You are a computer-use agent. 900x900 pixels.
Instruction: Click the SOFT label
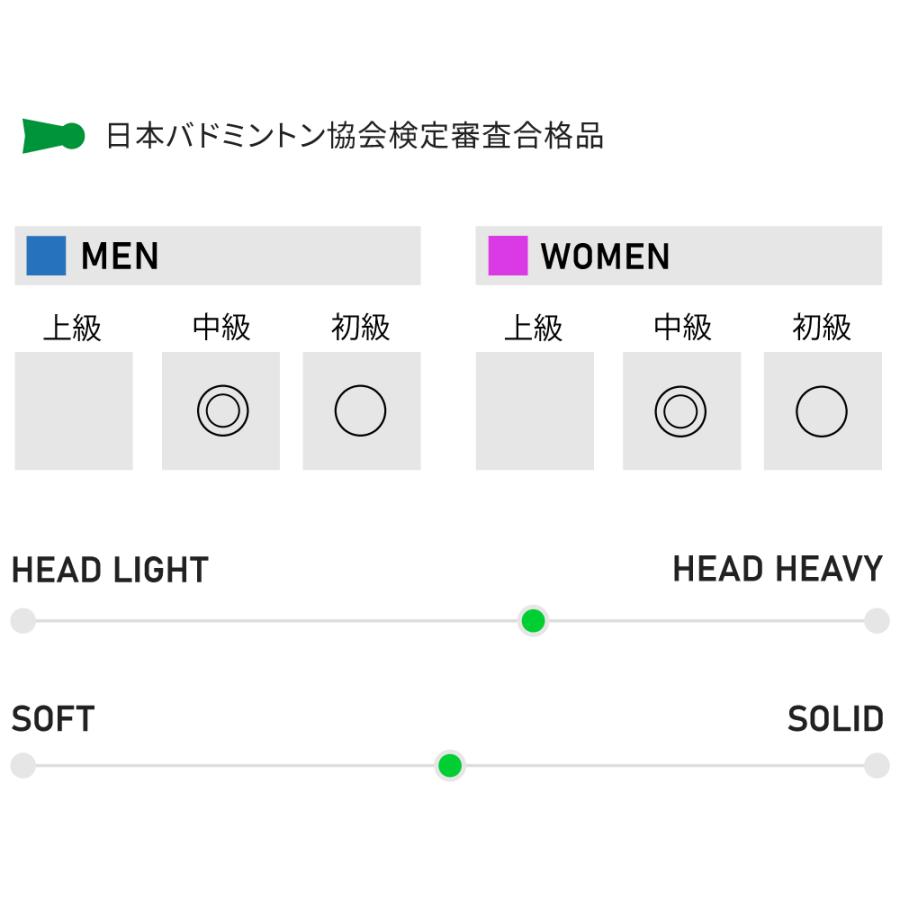53,719
